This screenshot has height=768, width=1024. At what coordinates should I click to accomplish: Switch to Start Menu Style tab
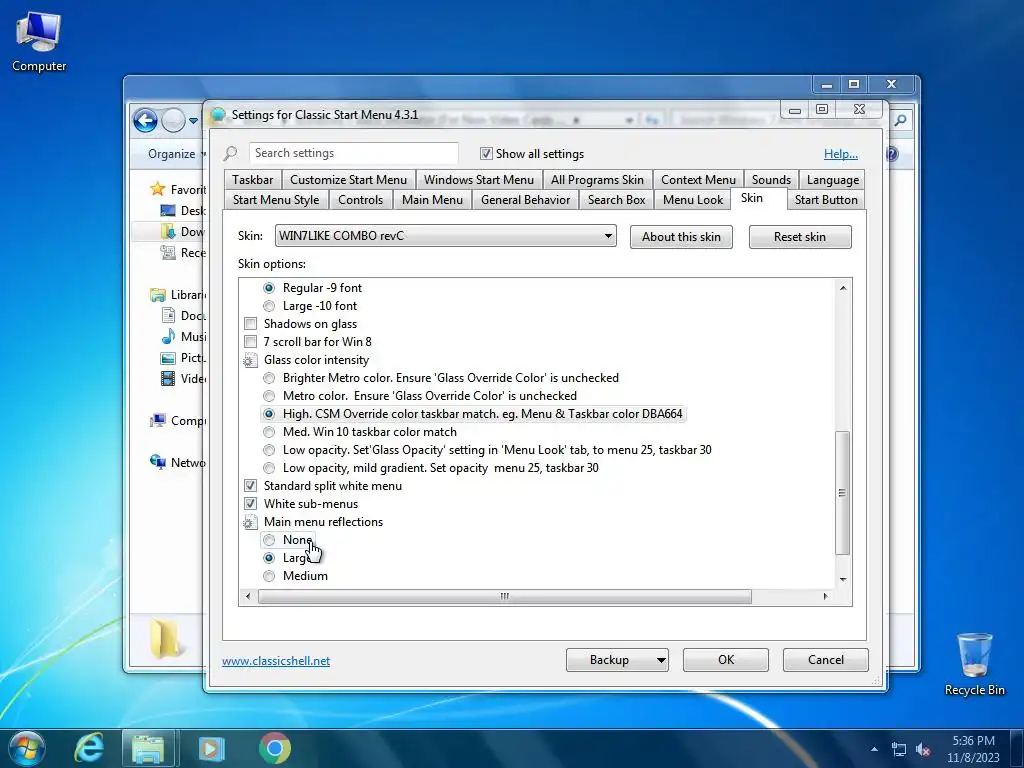coord(276,200)
